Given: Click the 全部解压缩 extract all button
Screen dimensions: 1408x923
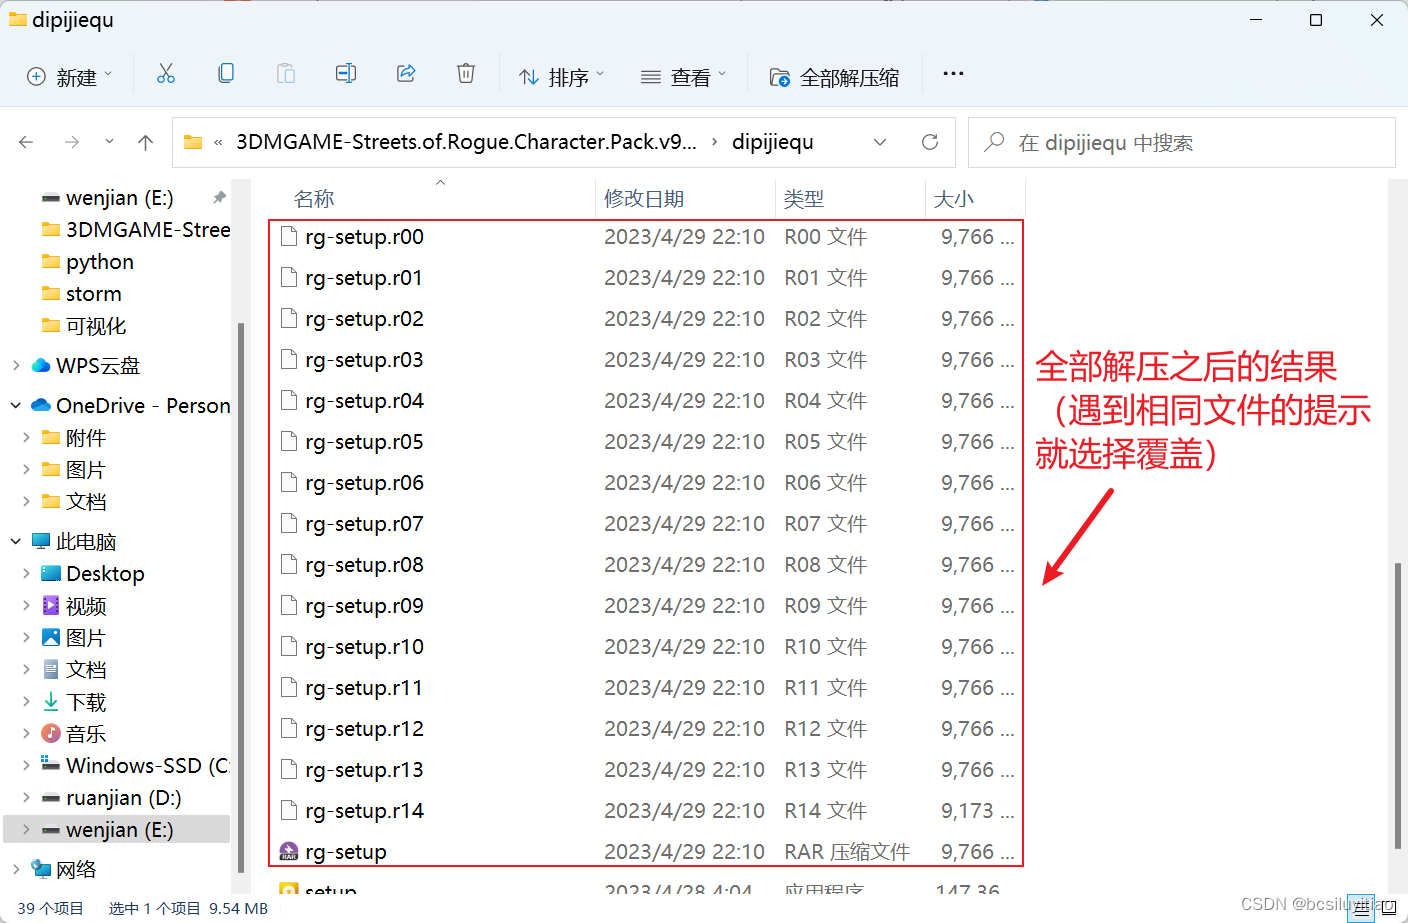Looking at the screenshot, I should pos(835,75).
